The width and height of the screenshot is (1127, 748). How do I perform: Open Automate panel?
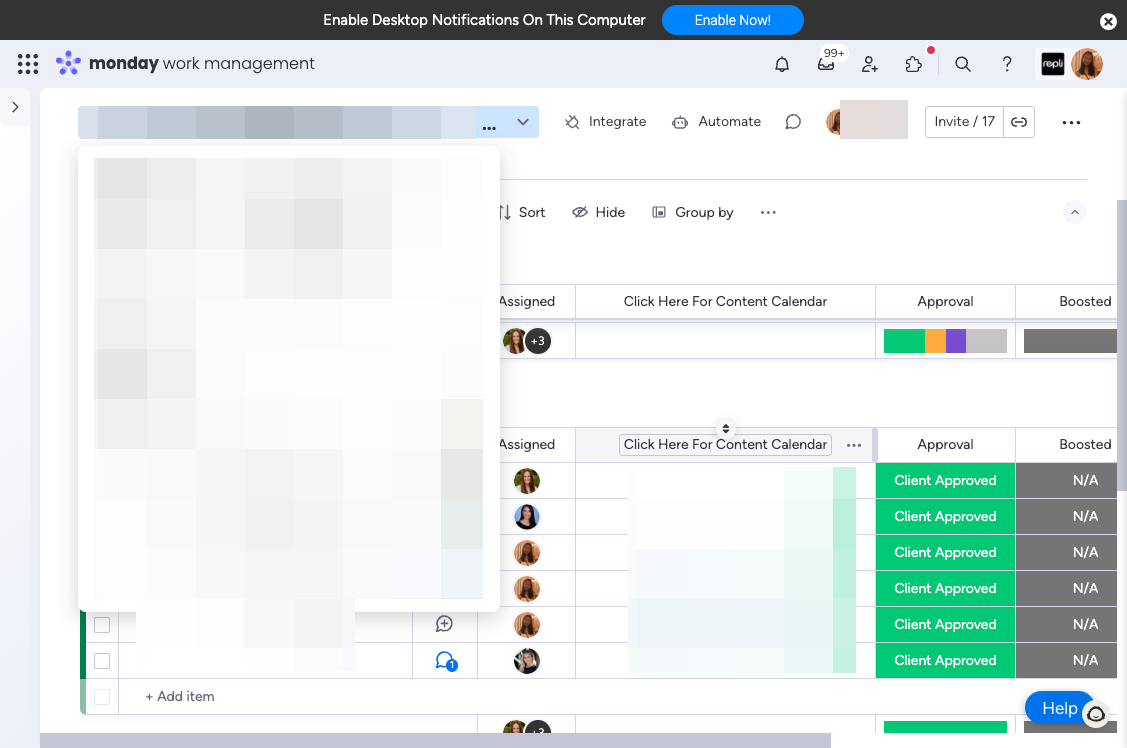tap(716, 121)
